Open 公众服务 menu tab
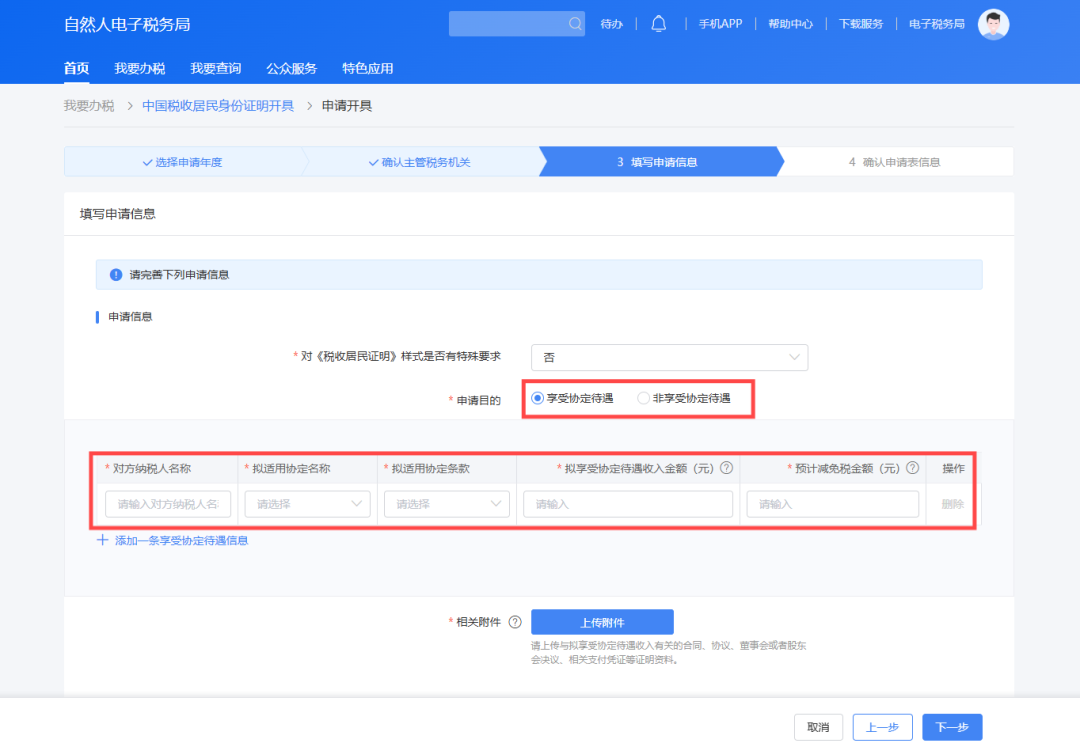The height and width of the screenshot is (747, 1080). [291, 69]
